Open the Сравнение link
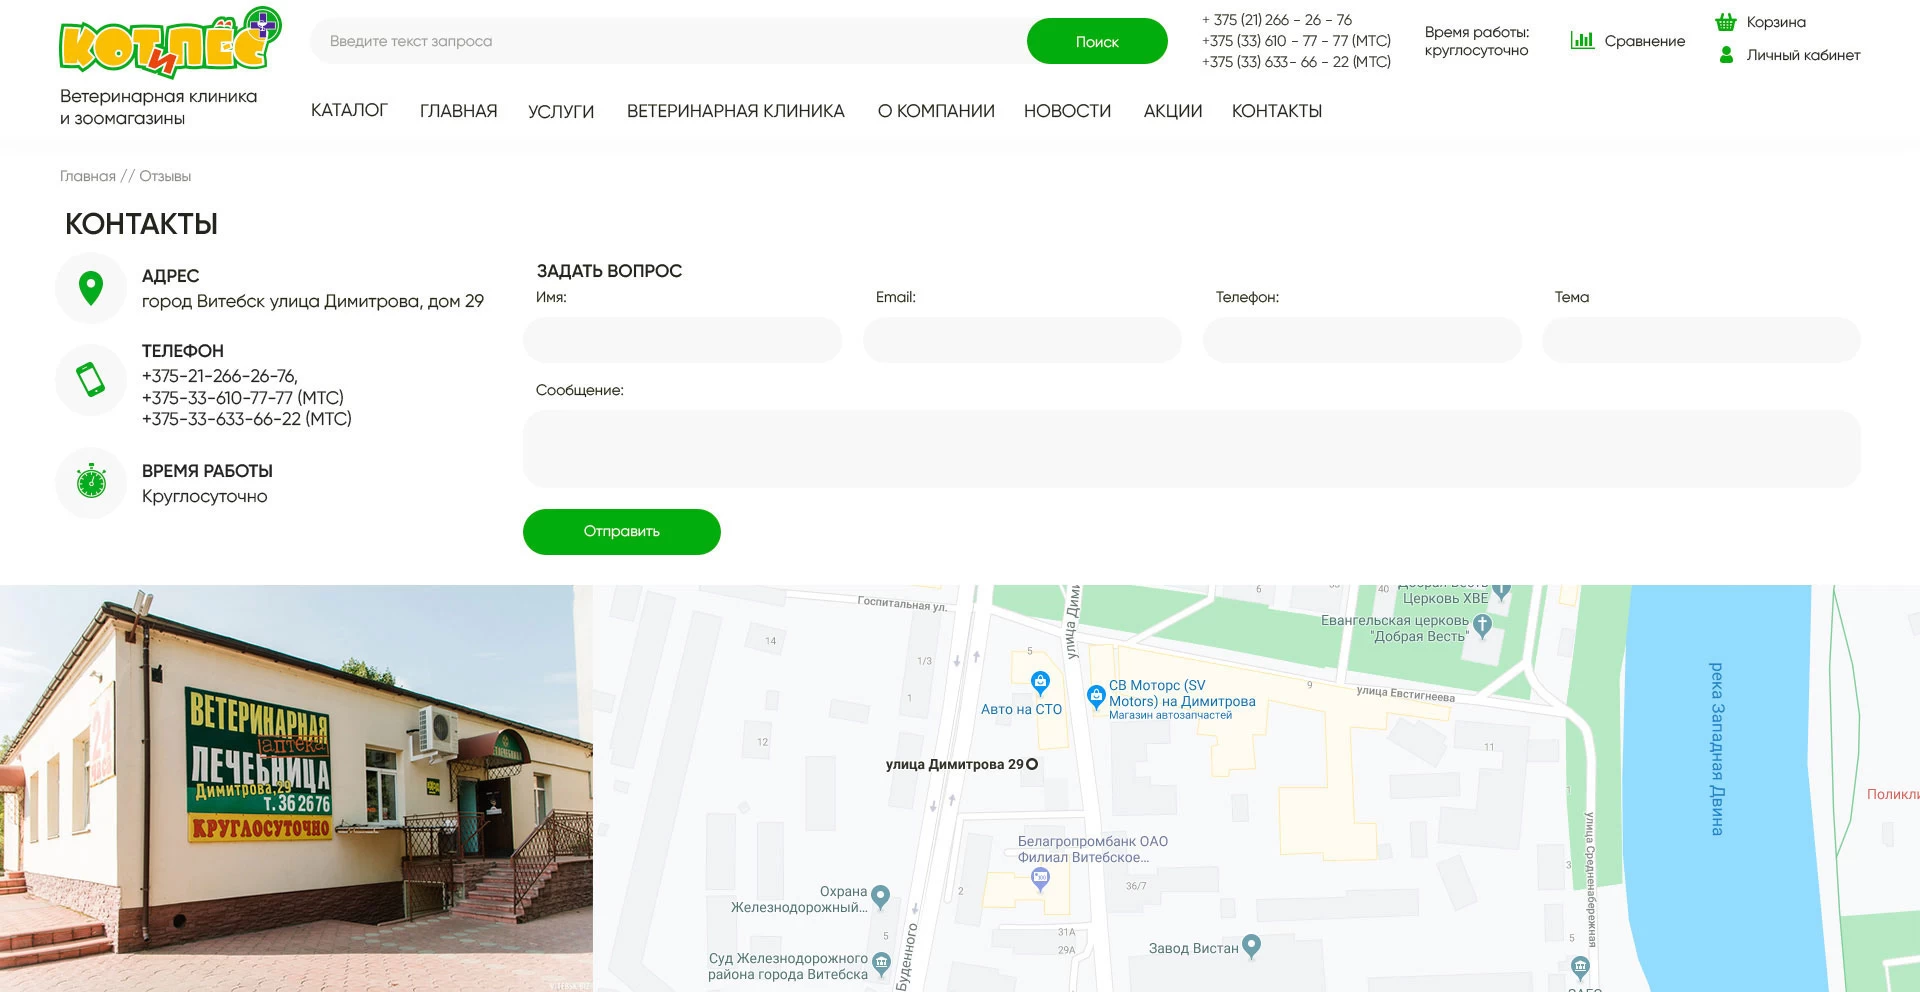This screenshot has height=992, width=1920. pos(1645,41)
